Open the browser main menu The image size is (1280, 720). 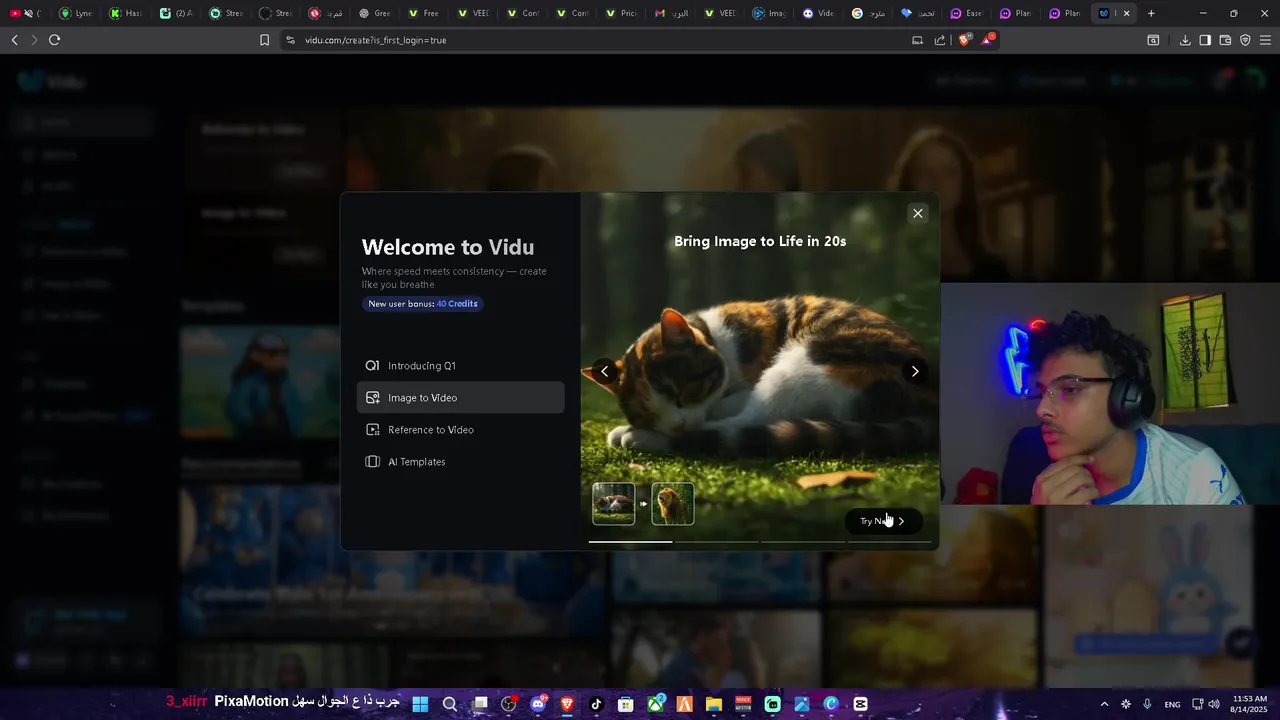click(1265, 40)
